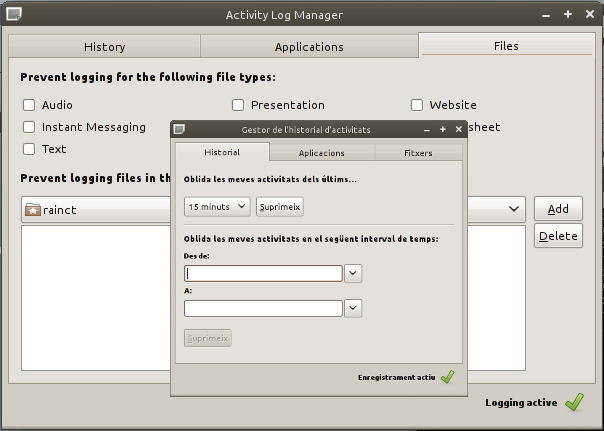This screenshot has height=431, width=604.
Task: Open the Activity Log Manager window menu icon
Action: 15,15
